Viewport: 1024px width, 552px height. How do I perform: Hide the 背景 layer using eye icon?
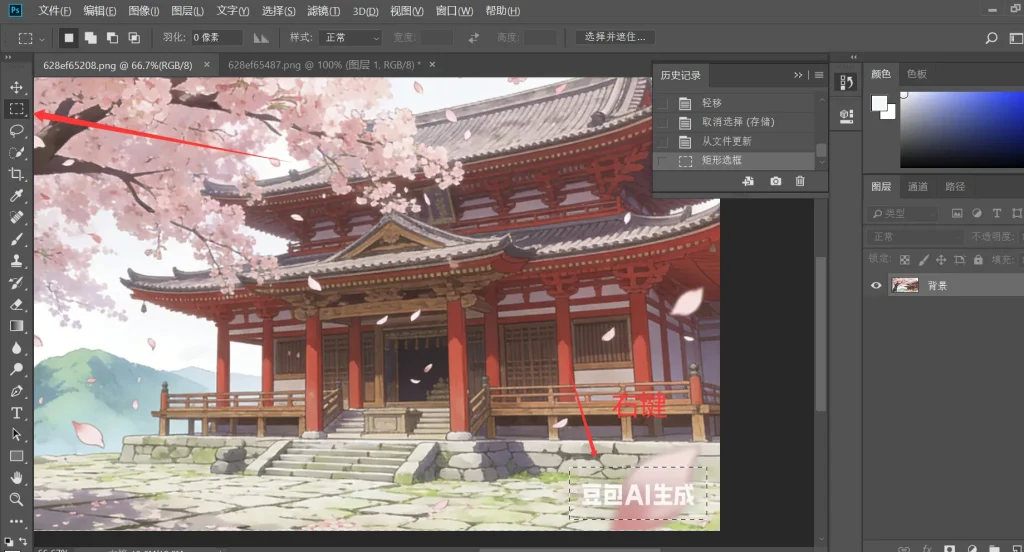pos(876,285)
